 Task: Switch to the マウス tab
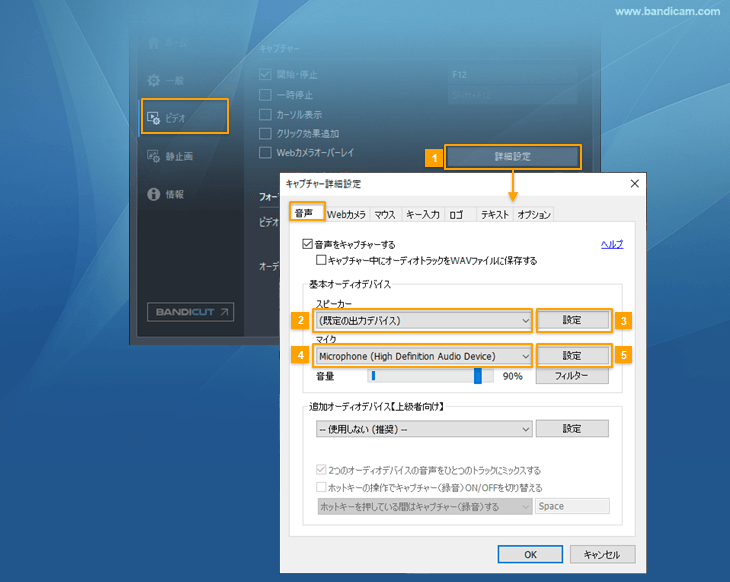coord(385,214)
